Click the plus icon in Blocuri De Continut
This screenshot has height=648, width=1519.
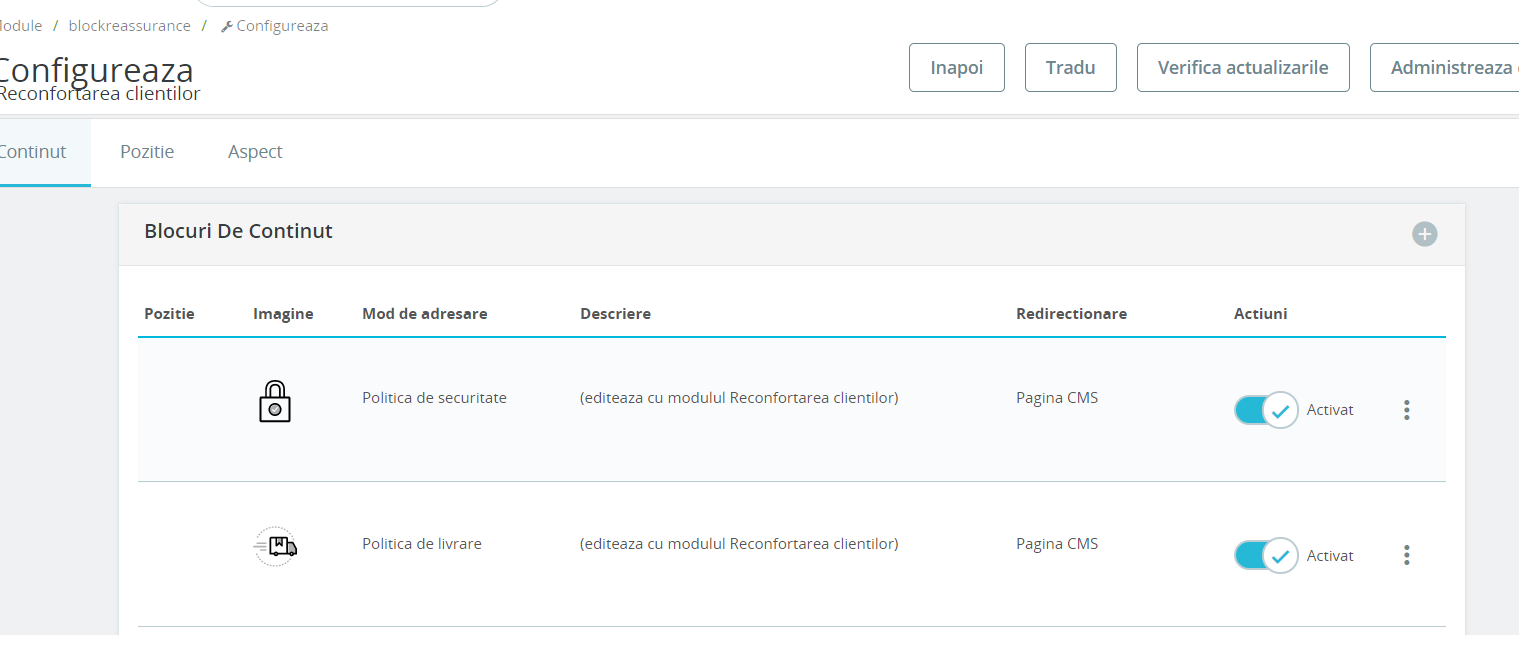point(1424,234)
